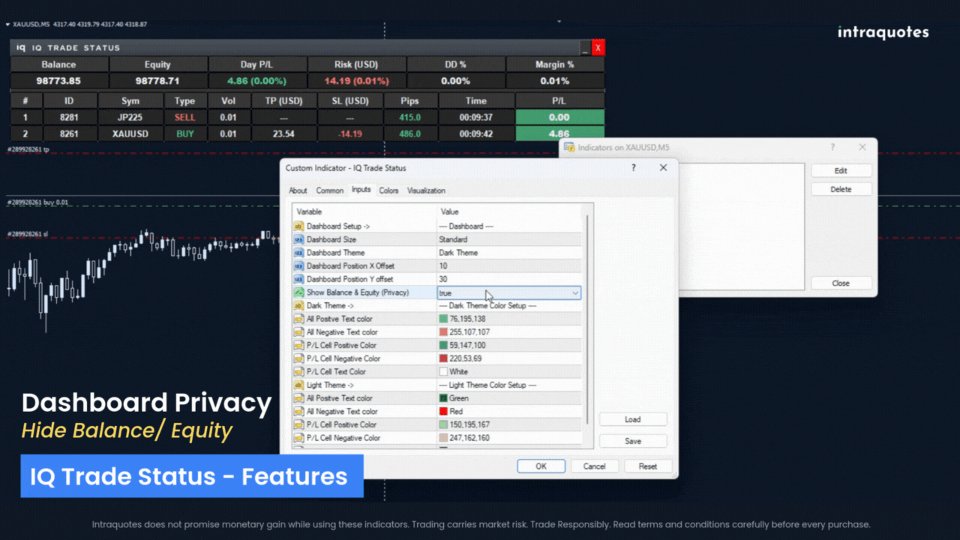Click the Cancel button
The height and width of the screenshot is (540, 960).
594,467
